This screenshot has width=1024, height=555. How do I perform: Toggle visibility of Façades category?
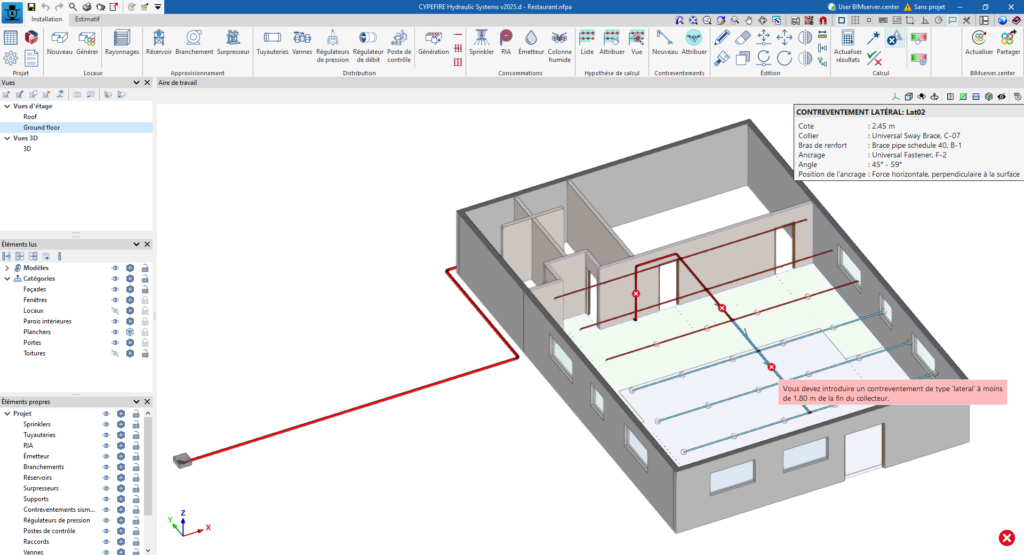(x=115, y=289)
